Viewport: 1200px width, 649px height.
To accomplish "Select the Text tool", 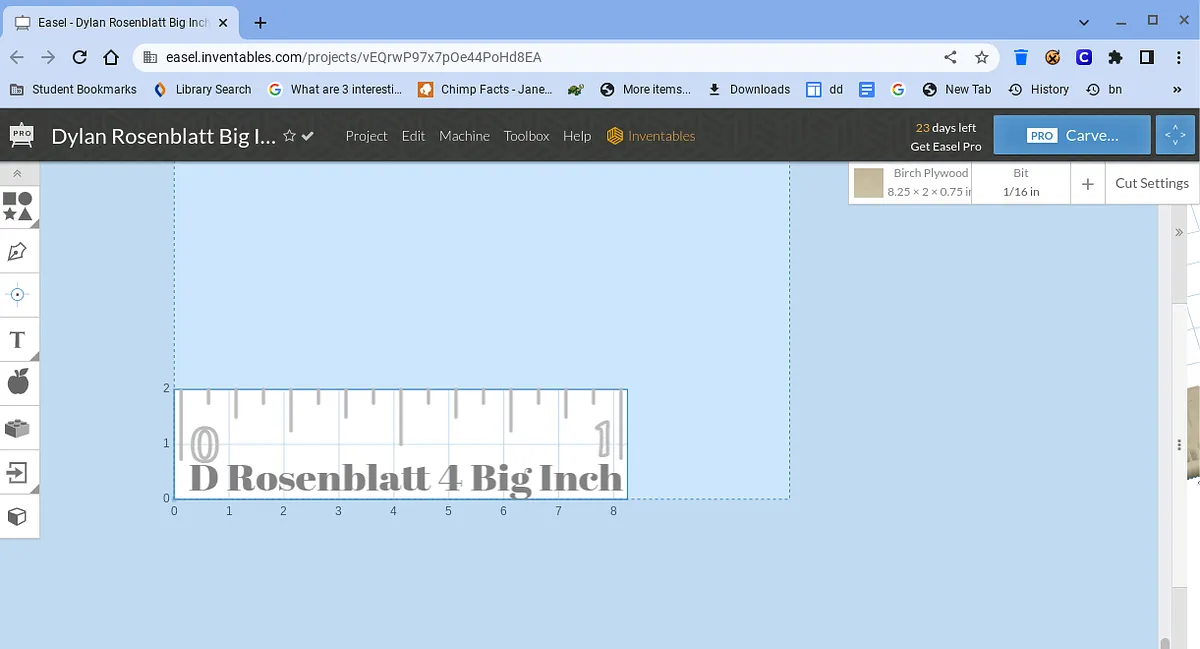I will point(18,340).
